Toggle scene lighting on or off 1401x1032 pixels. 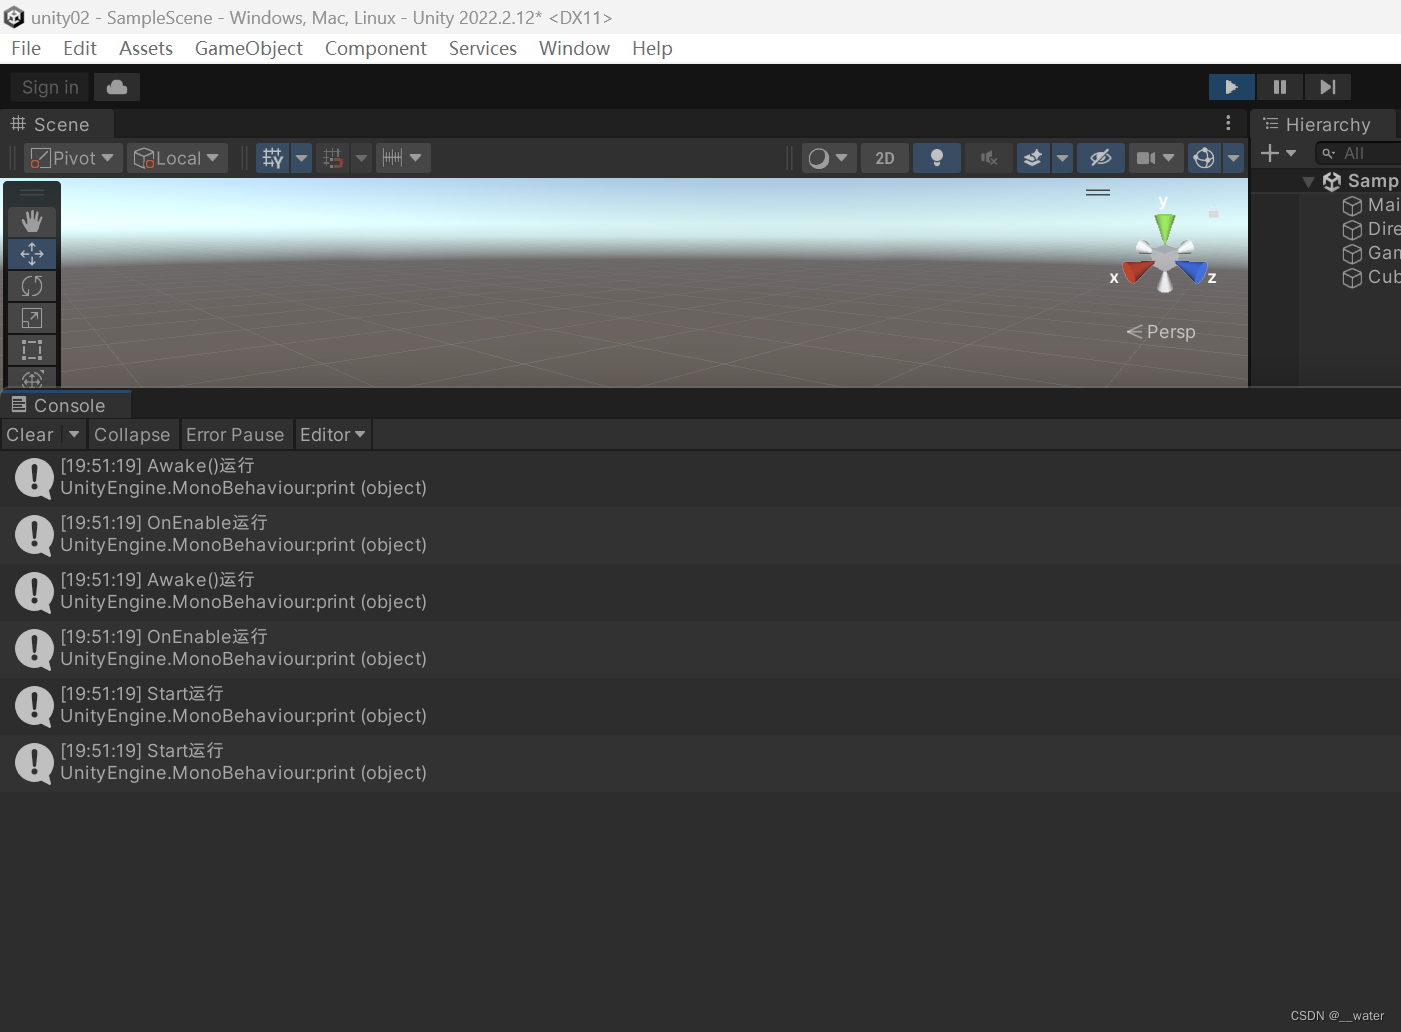[936, 157]
